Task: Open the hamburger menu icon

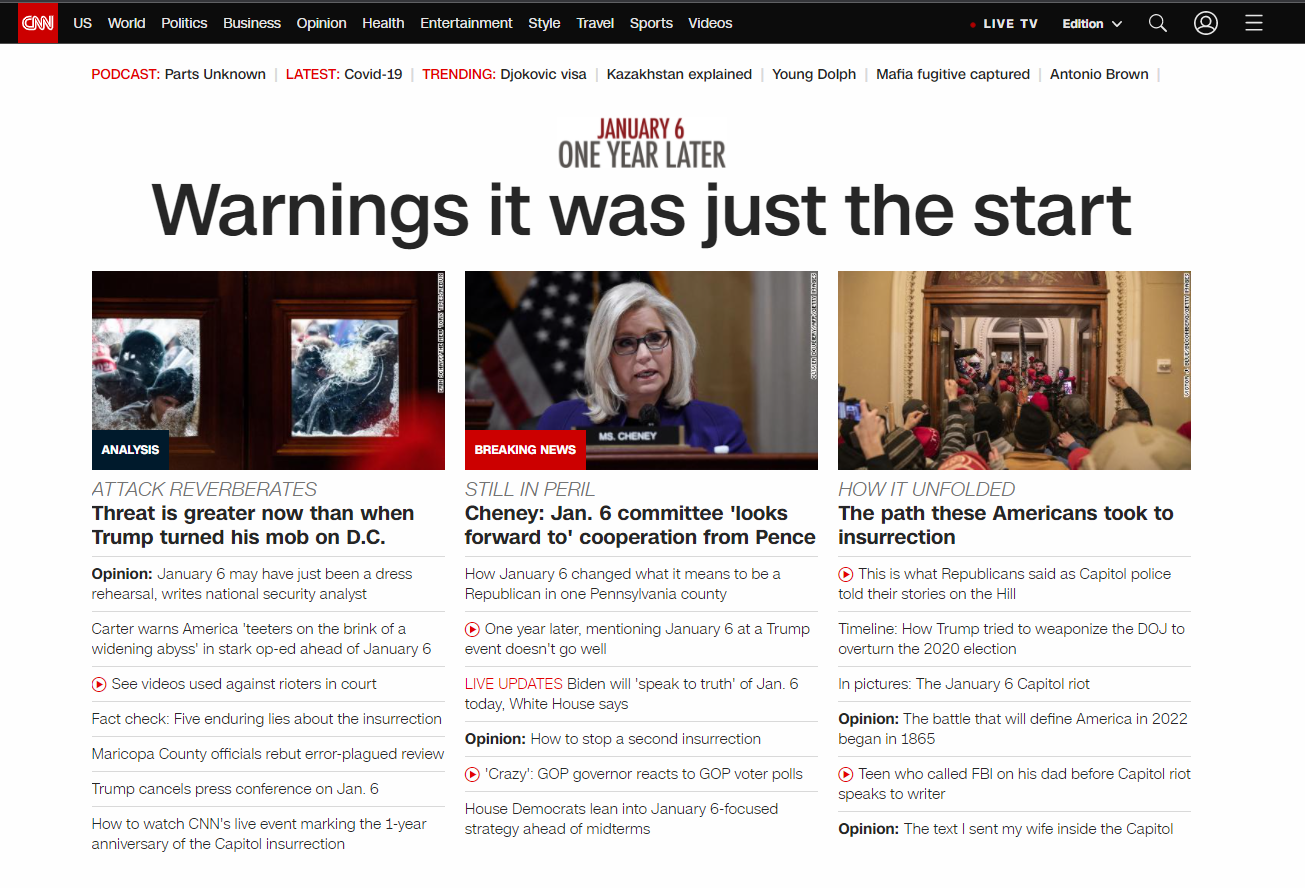Action: pyautogui.click(x=1254, y=23)
